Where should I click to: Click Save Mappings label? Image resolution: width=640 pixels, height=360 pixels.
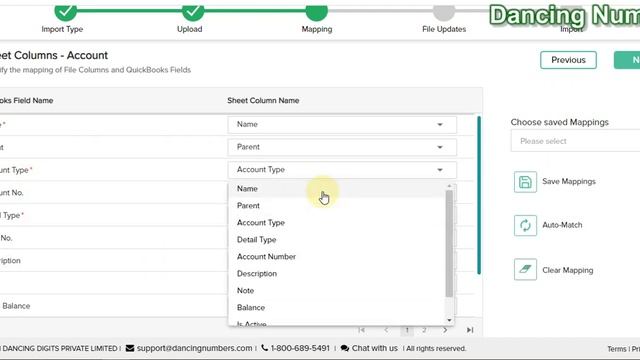click(569, 182)
